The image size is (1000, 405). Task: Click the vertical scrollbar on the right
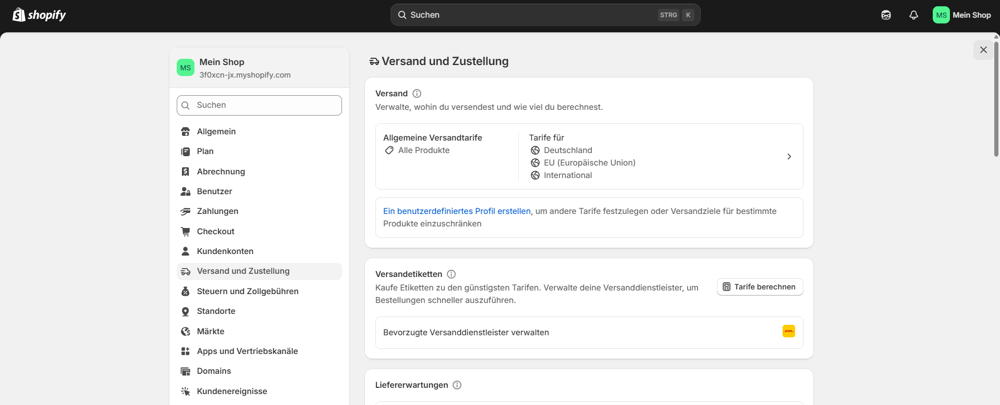point(995,100)
